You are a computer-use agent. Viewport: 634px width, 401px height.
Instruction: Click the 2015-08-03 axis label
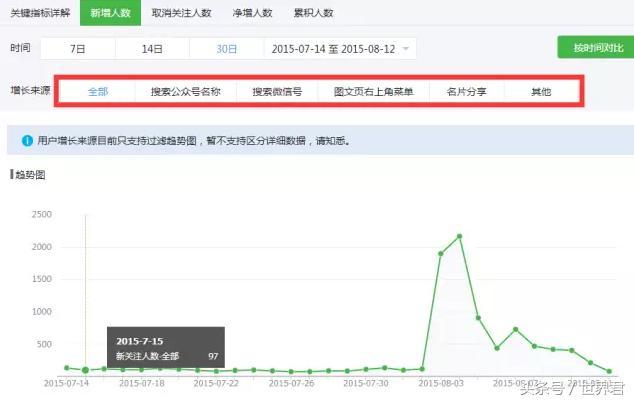click(x=441, y=383)
